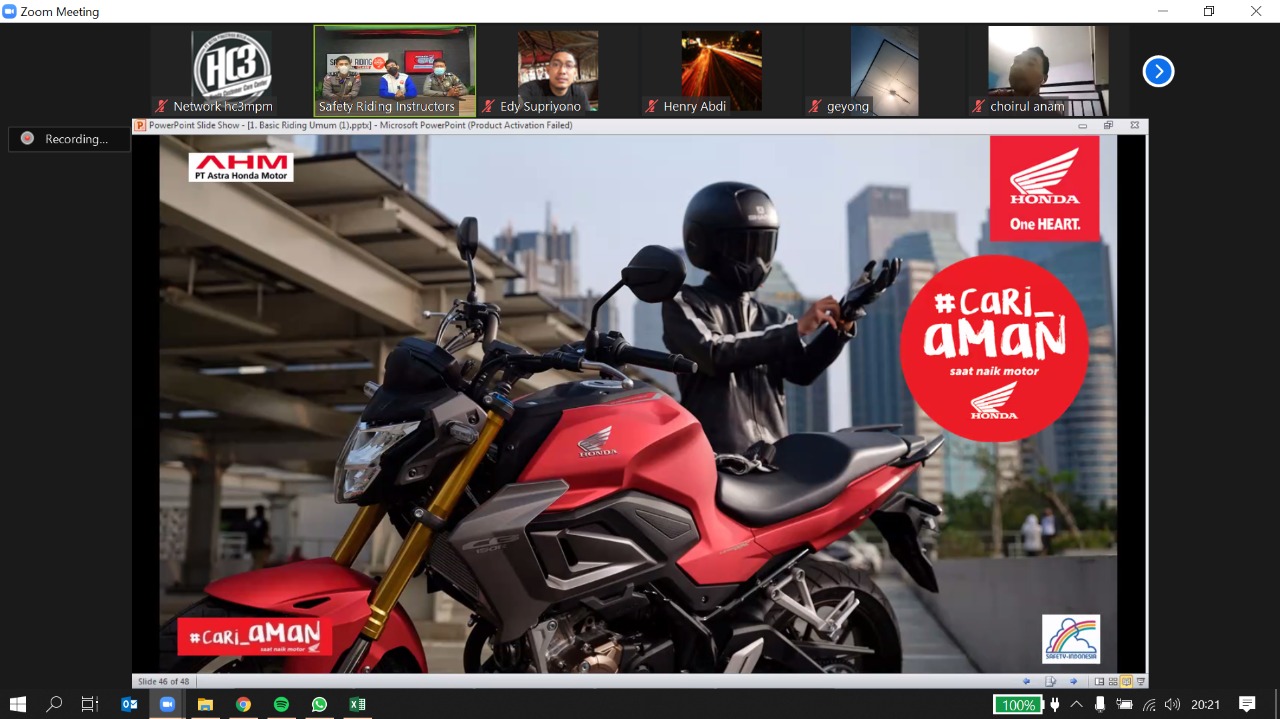The height and width of the screenshot is (719, 1280).
Task: Go to next slide arrow in slideshow
Action: point(1073,681)
